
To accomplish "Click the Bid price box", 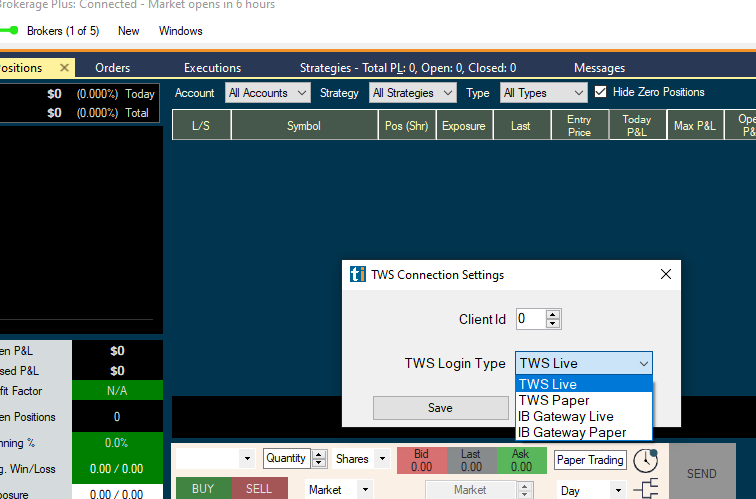I will click(422, 460).
